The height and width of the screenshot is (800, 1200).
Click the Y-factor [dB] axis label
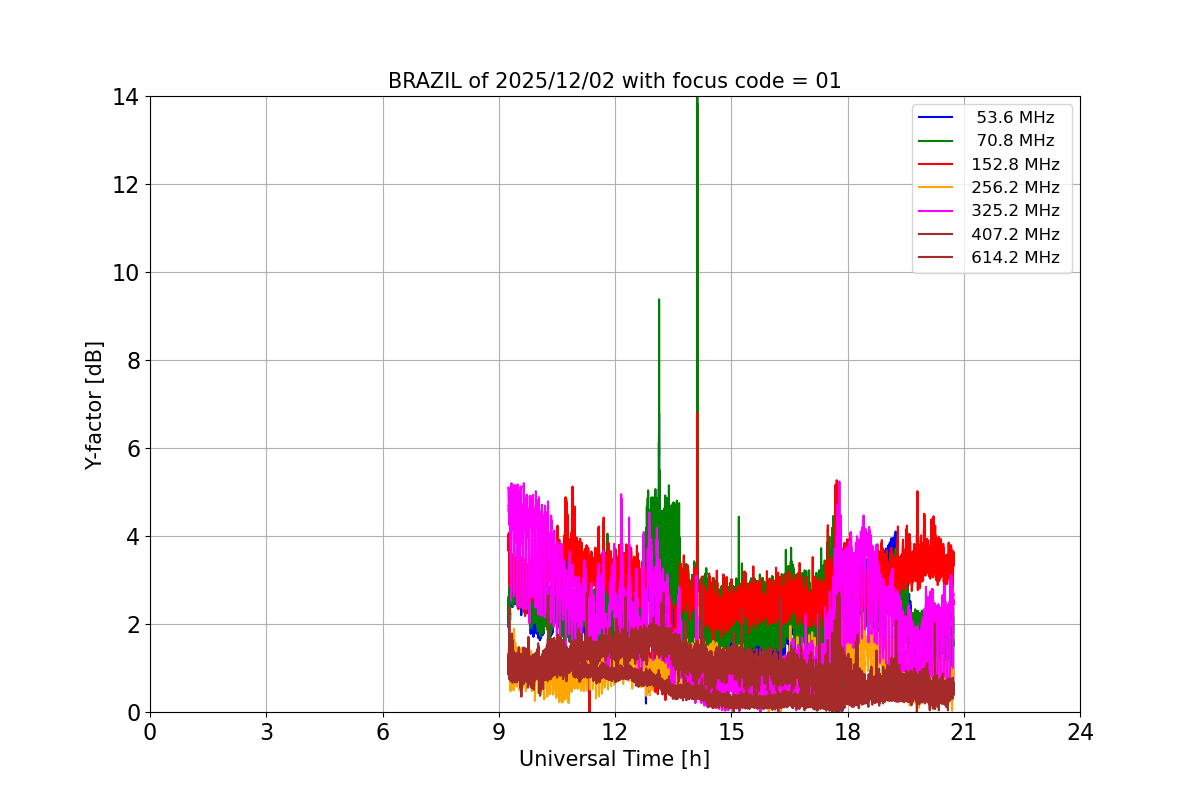click(94, 405)
